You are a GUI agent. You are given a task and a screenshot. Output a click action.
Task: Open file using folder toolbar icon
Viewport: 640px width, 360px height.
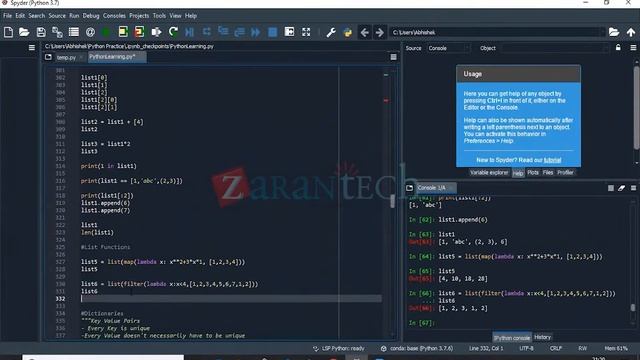tap(24, 32)
